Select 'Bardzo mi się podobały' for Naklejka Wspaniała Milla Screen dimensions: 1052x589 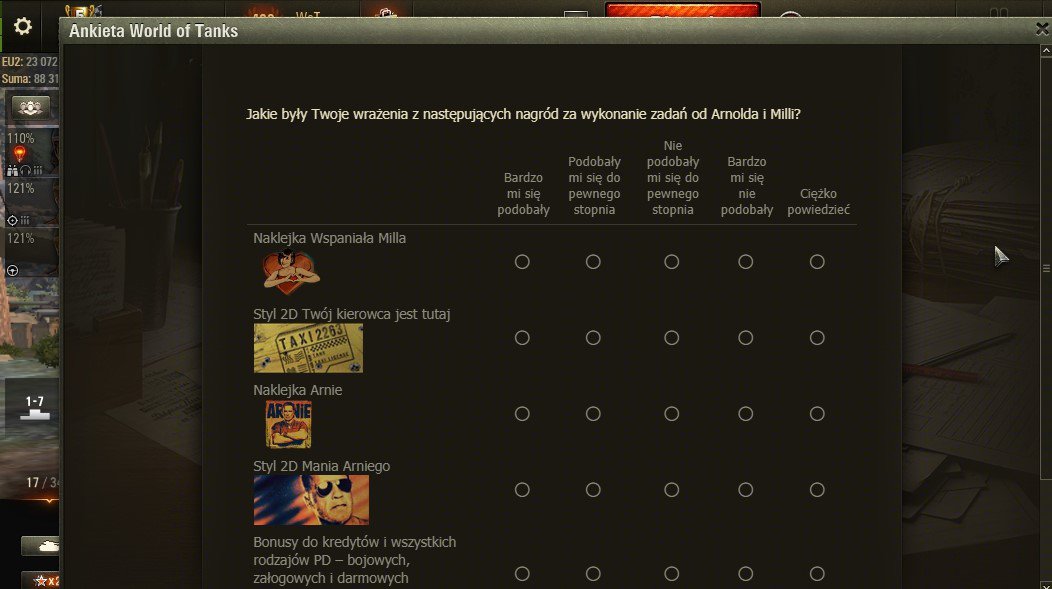tap(522, 262)
